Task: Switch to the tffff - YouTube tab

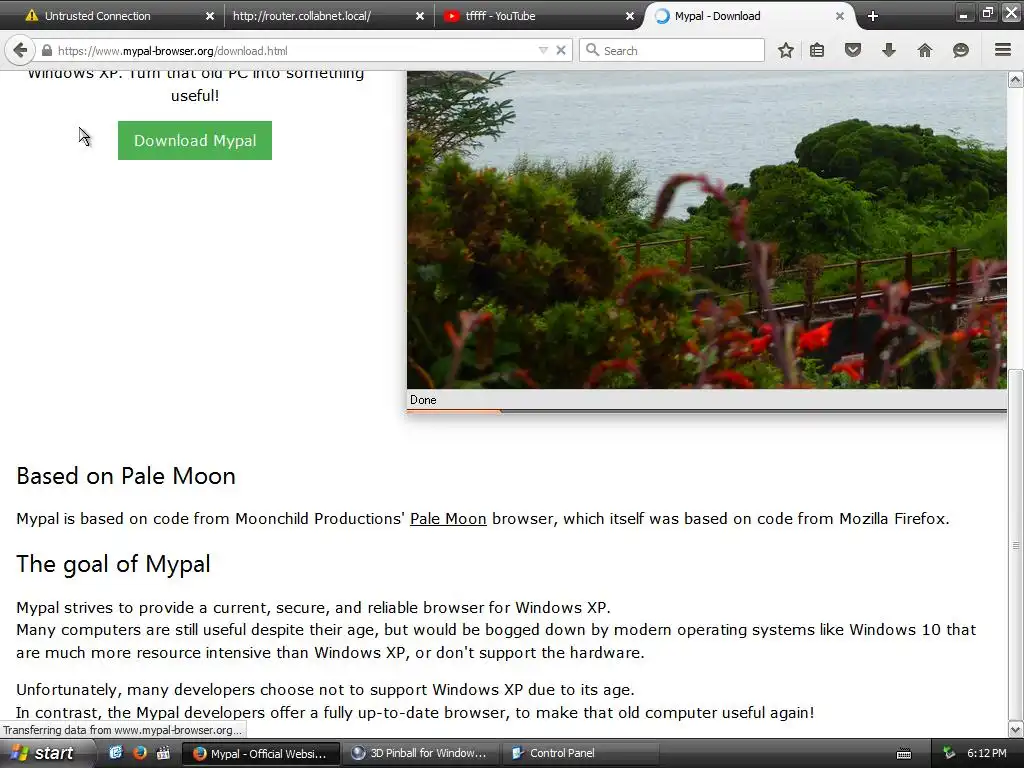Action: 537,16
